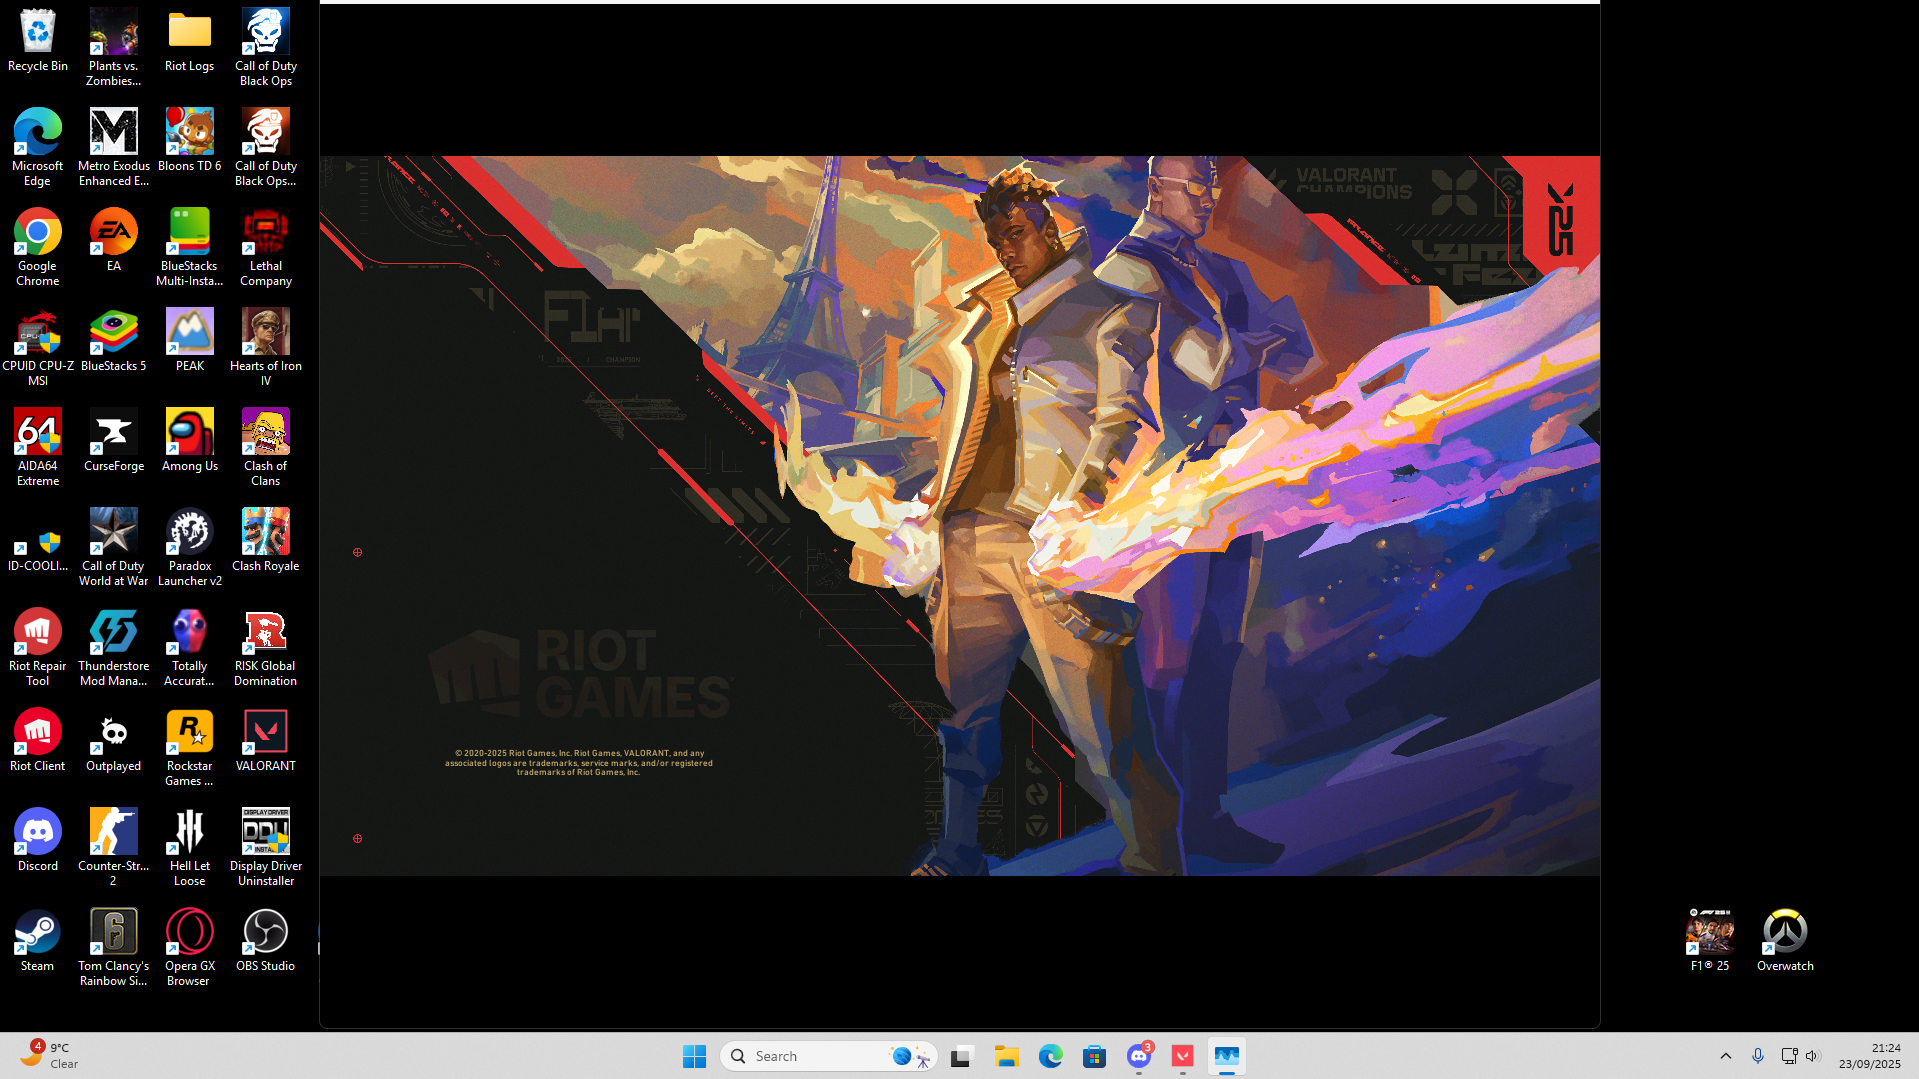Screen dimensions: 1919x1079
Task: Select the Counter-Strike 2 shortcut
Action: tap(114, 848)
